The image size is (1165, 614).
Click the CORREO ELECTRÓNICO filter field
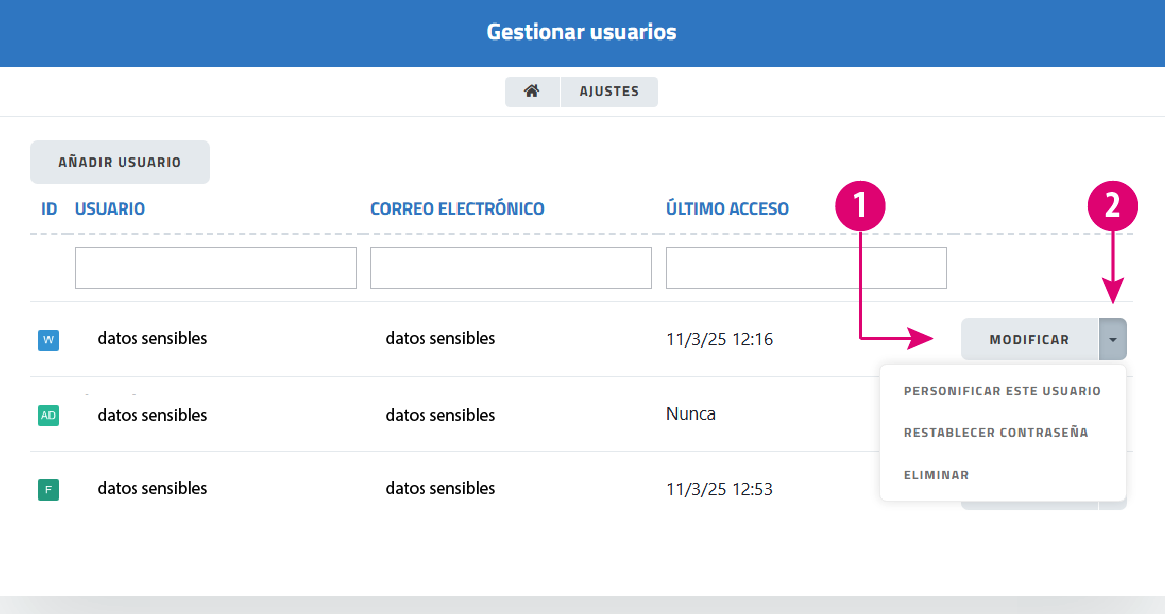510,268
